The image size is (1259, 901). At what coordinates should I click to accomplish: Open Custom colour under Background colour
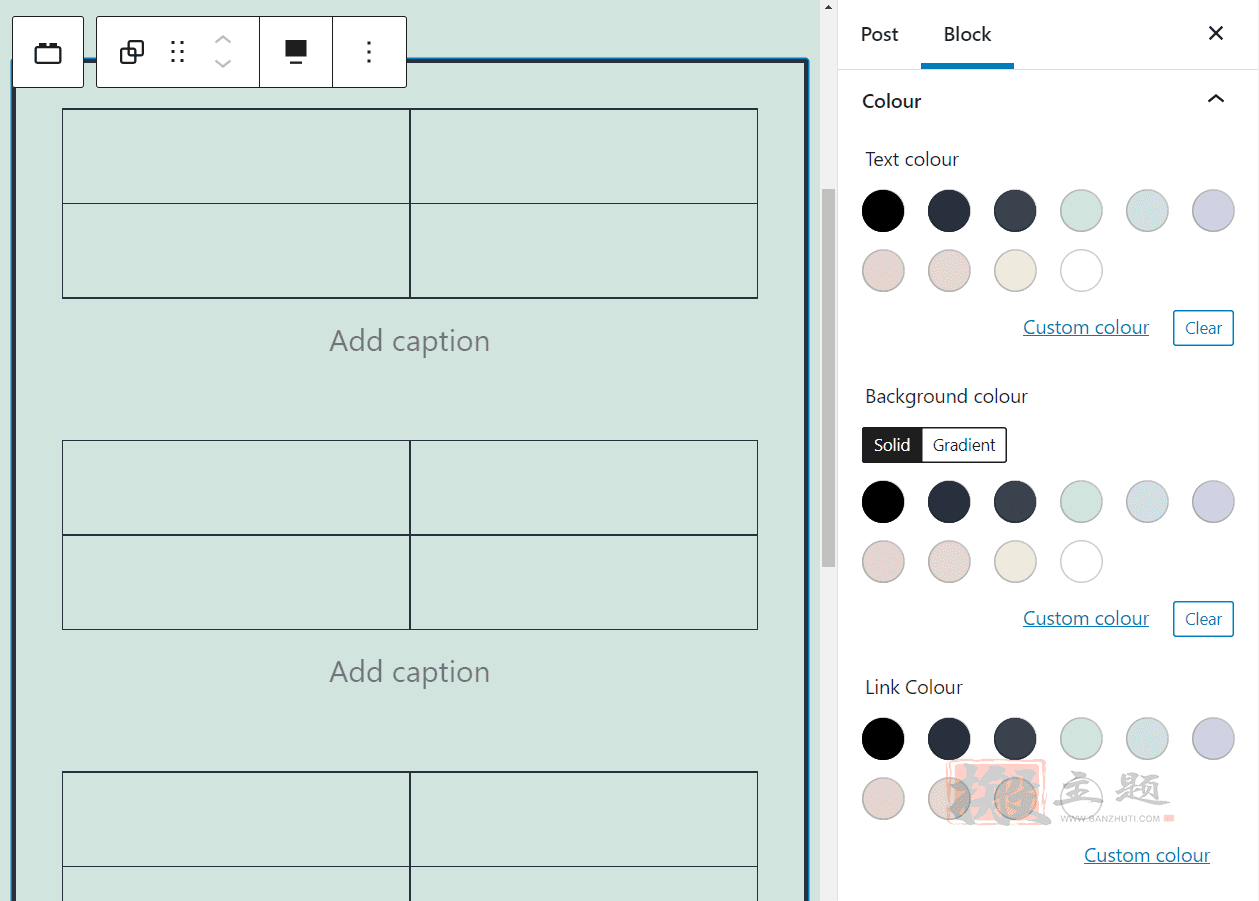1086,618
